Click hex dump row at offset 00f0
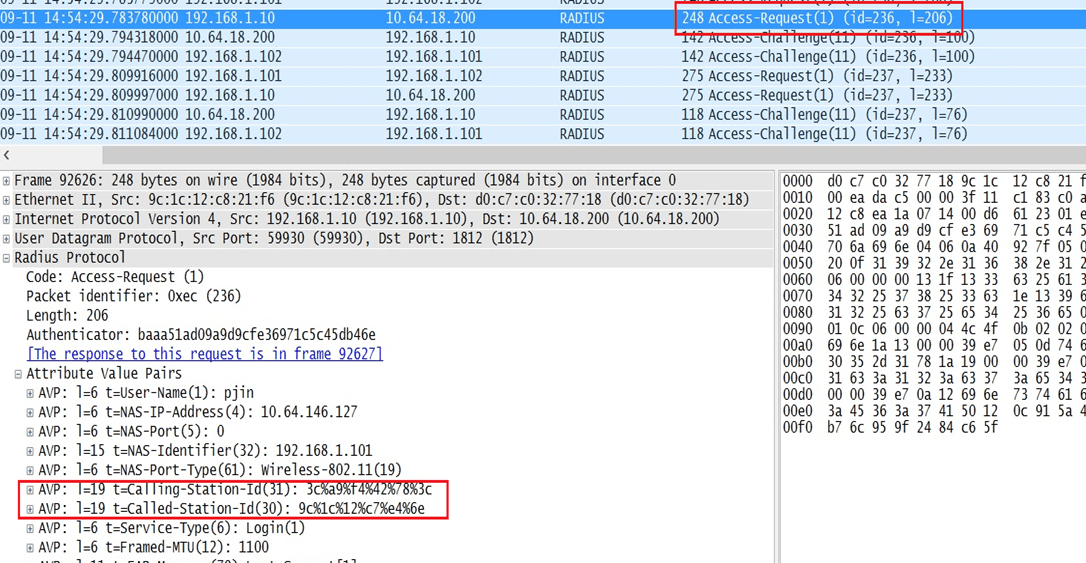The width and height of the screenshot is (1086, 563). (891, 427)
